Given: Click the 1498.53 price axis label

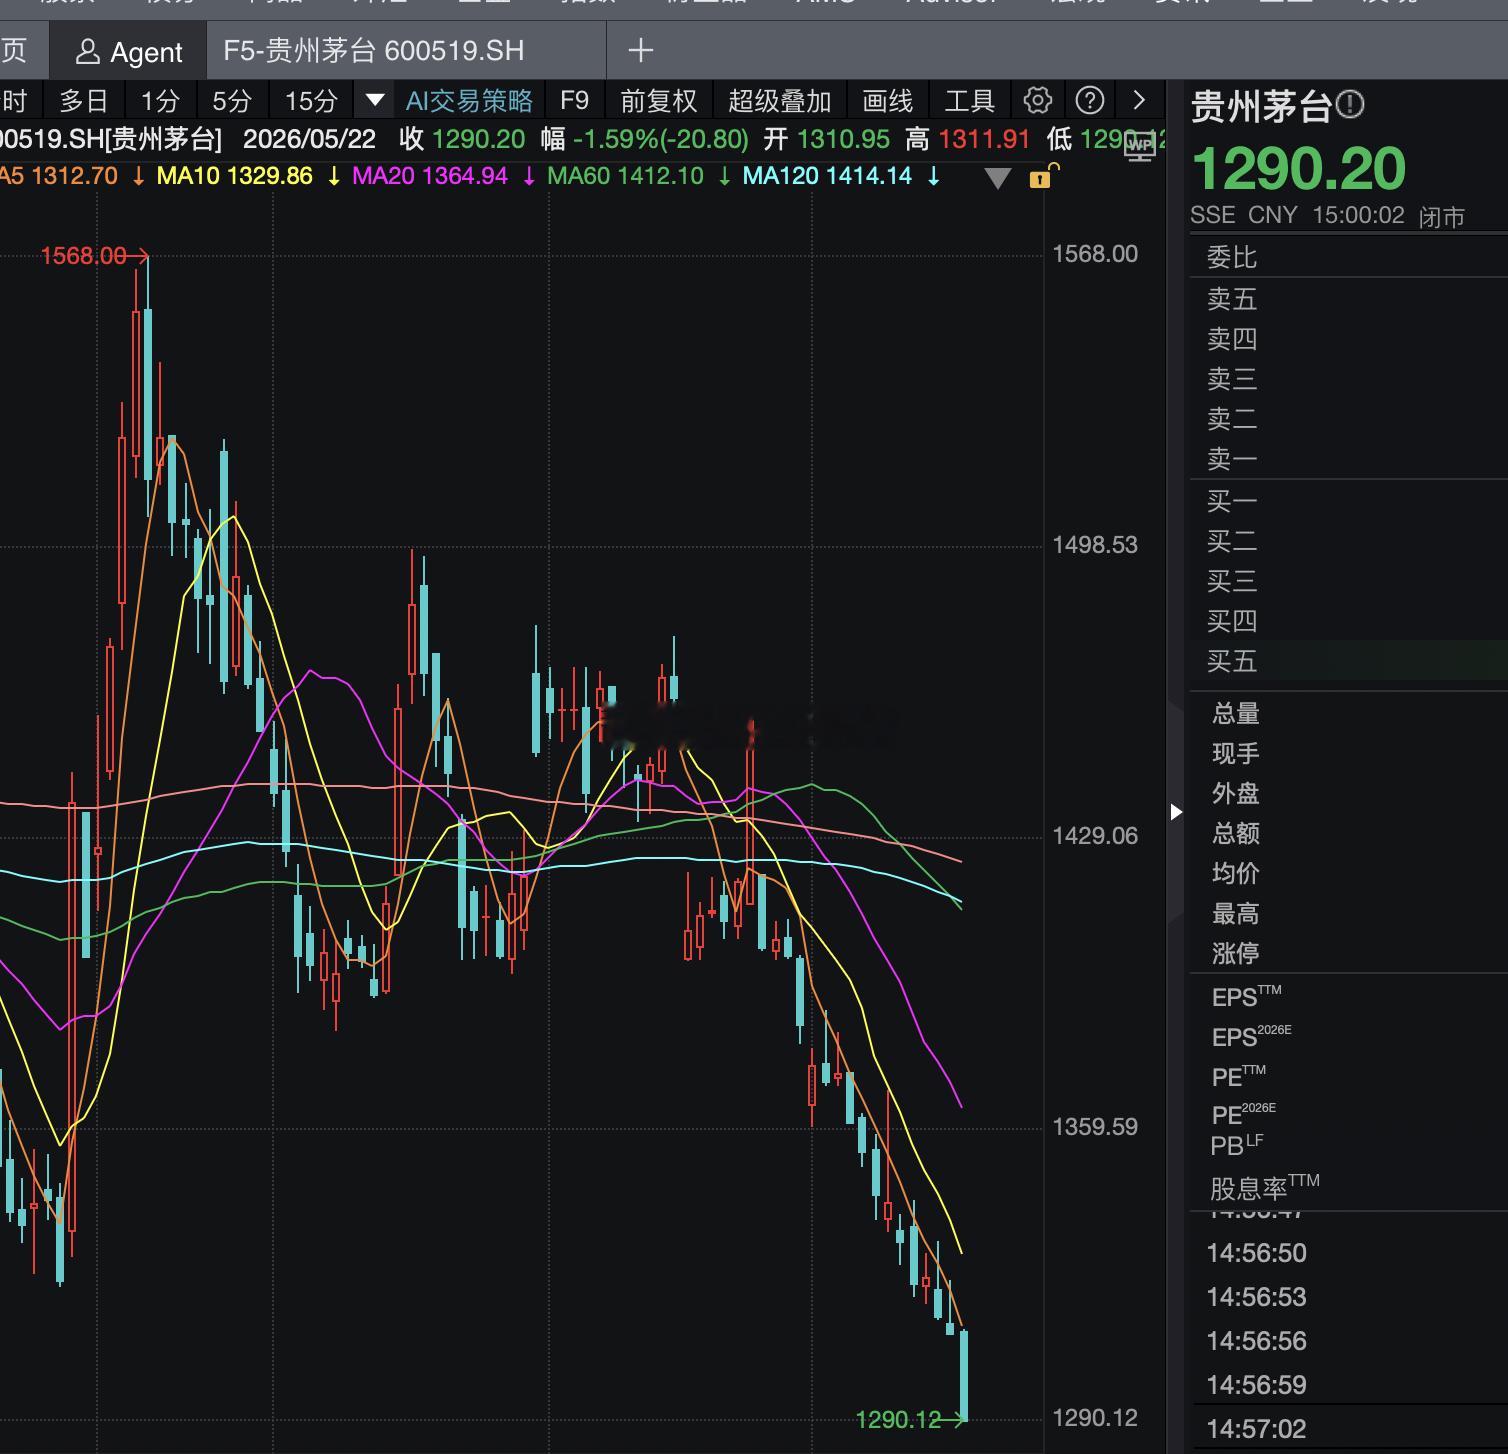Looking at the screenshot, I should pyautogui.click(x=1095, y=545).
